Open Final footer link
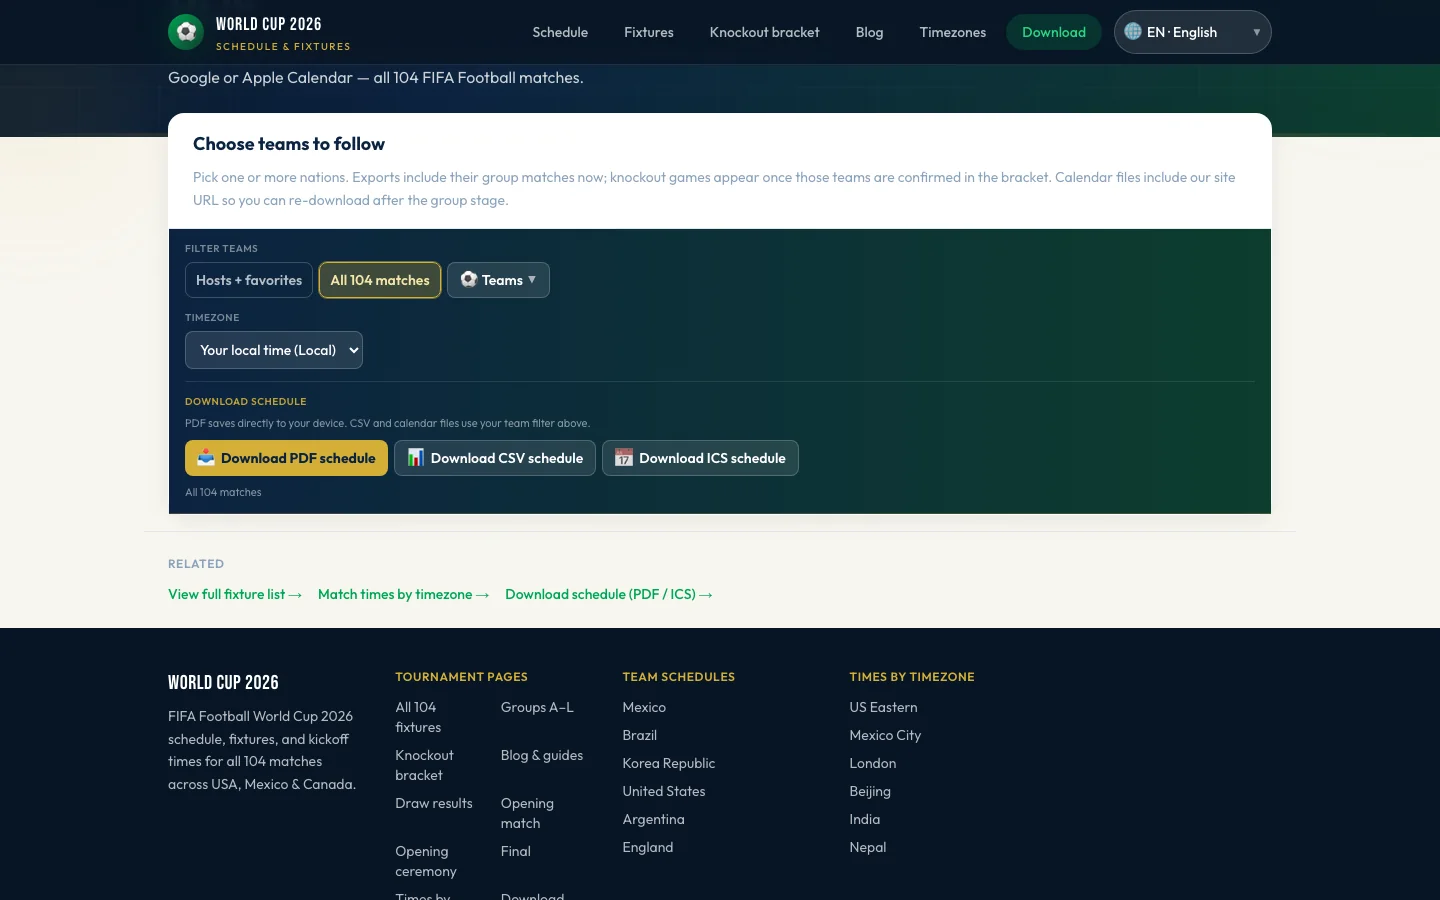Viewport: 1440px width, 900px height. (516, 851)
